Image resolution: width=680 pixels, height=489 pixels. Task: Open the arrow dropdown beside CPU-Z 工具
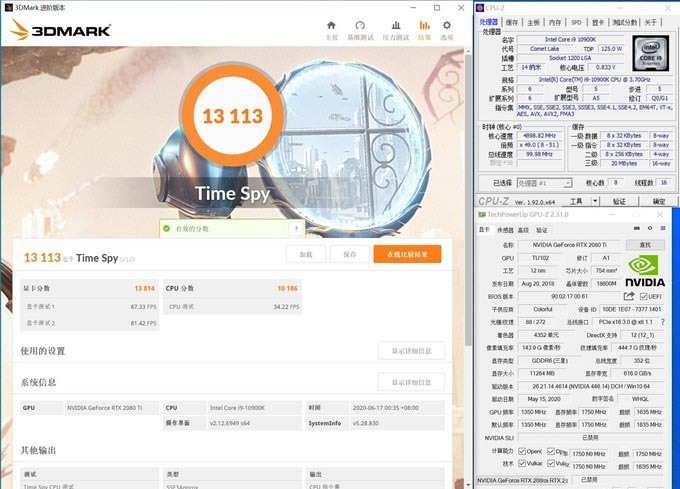pos(595,201)
